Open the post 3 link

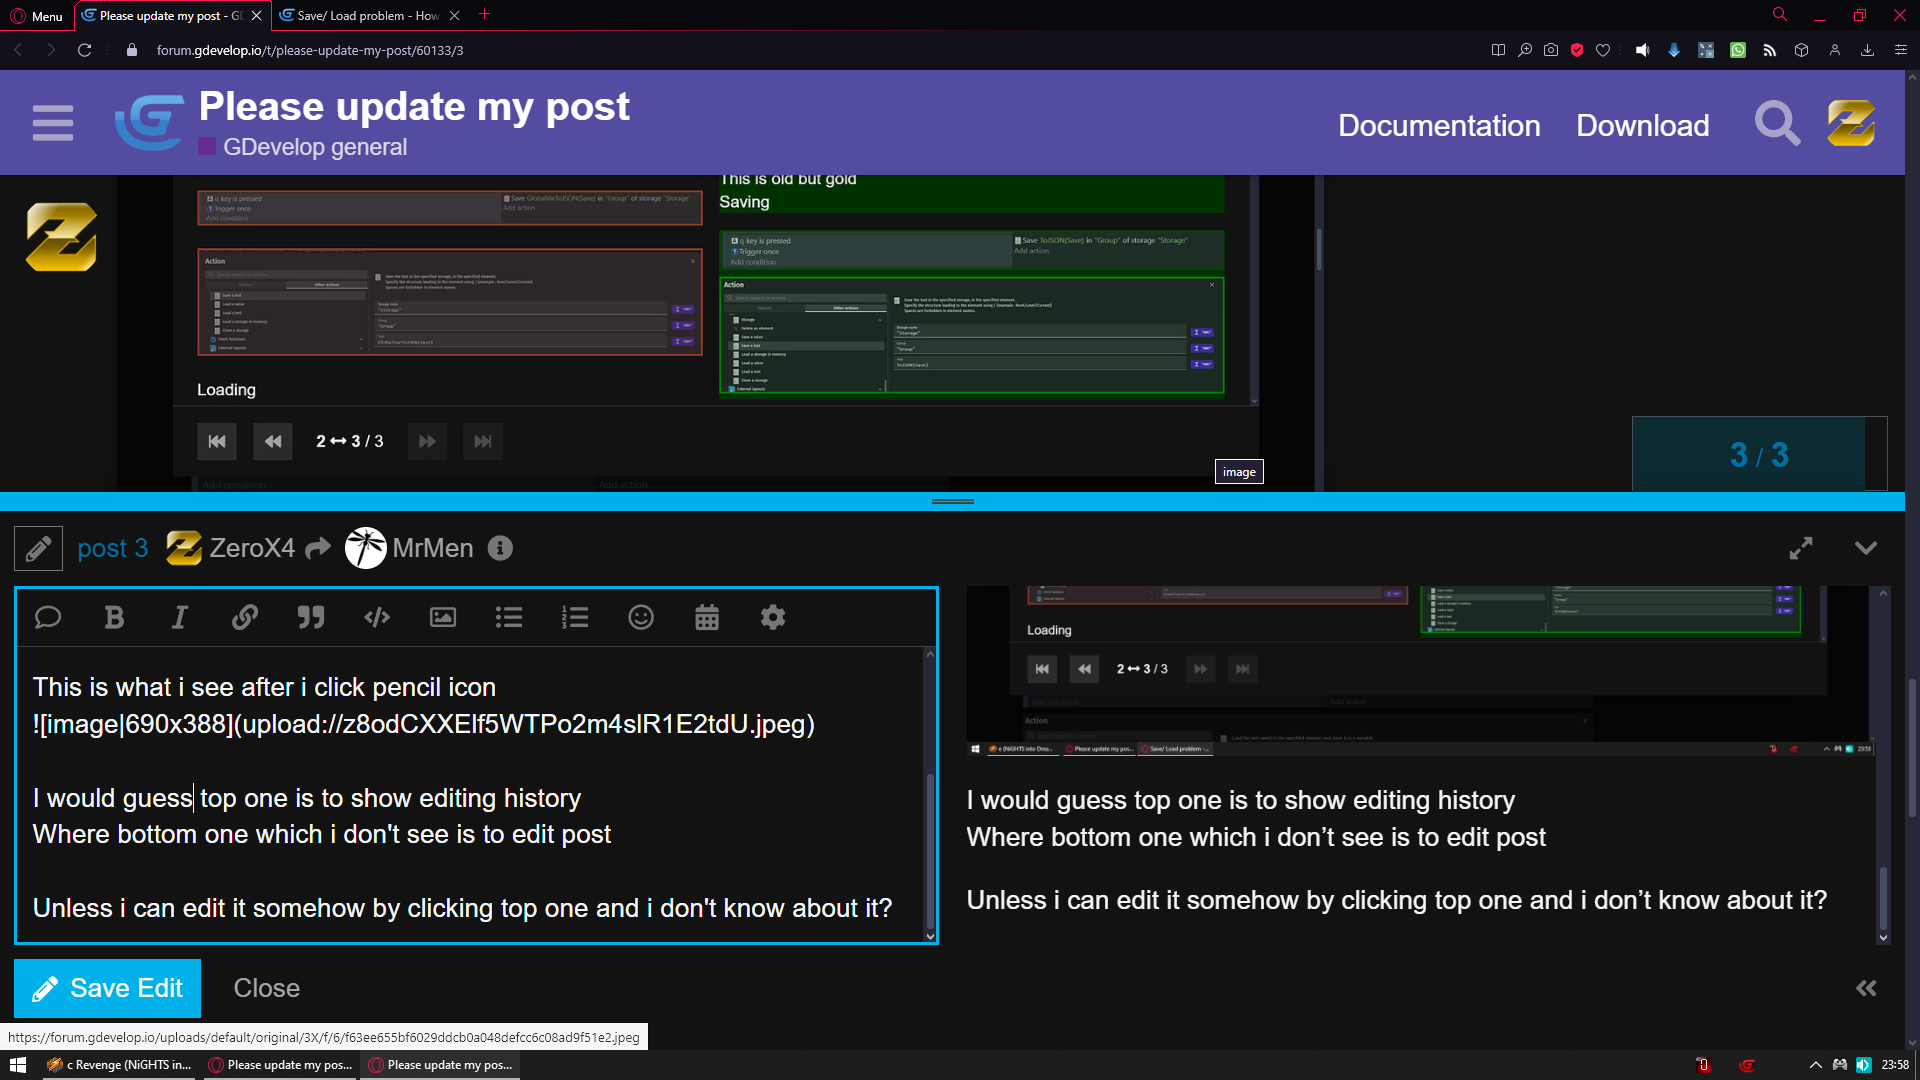click(112, 548)
